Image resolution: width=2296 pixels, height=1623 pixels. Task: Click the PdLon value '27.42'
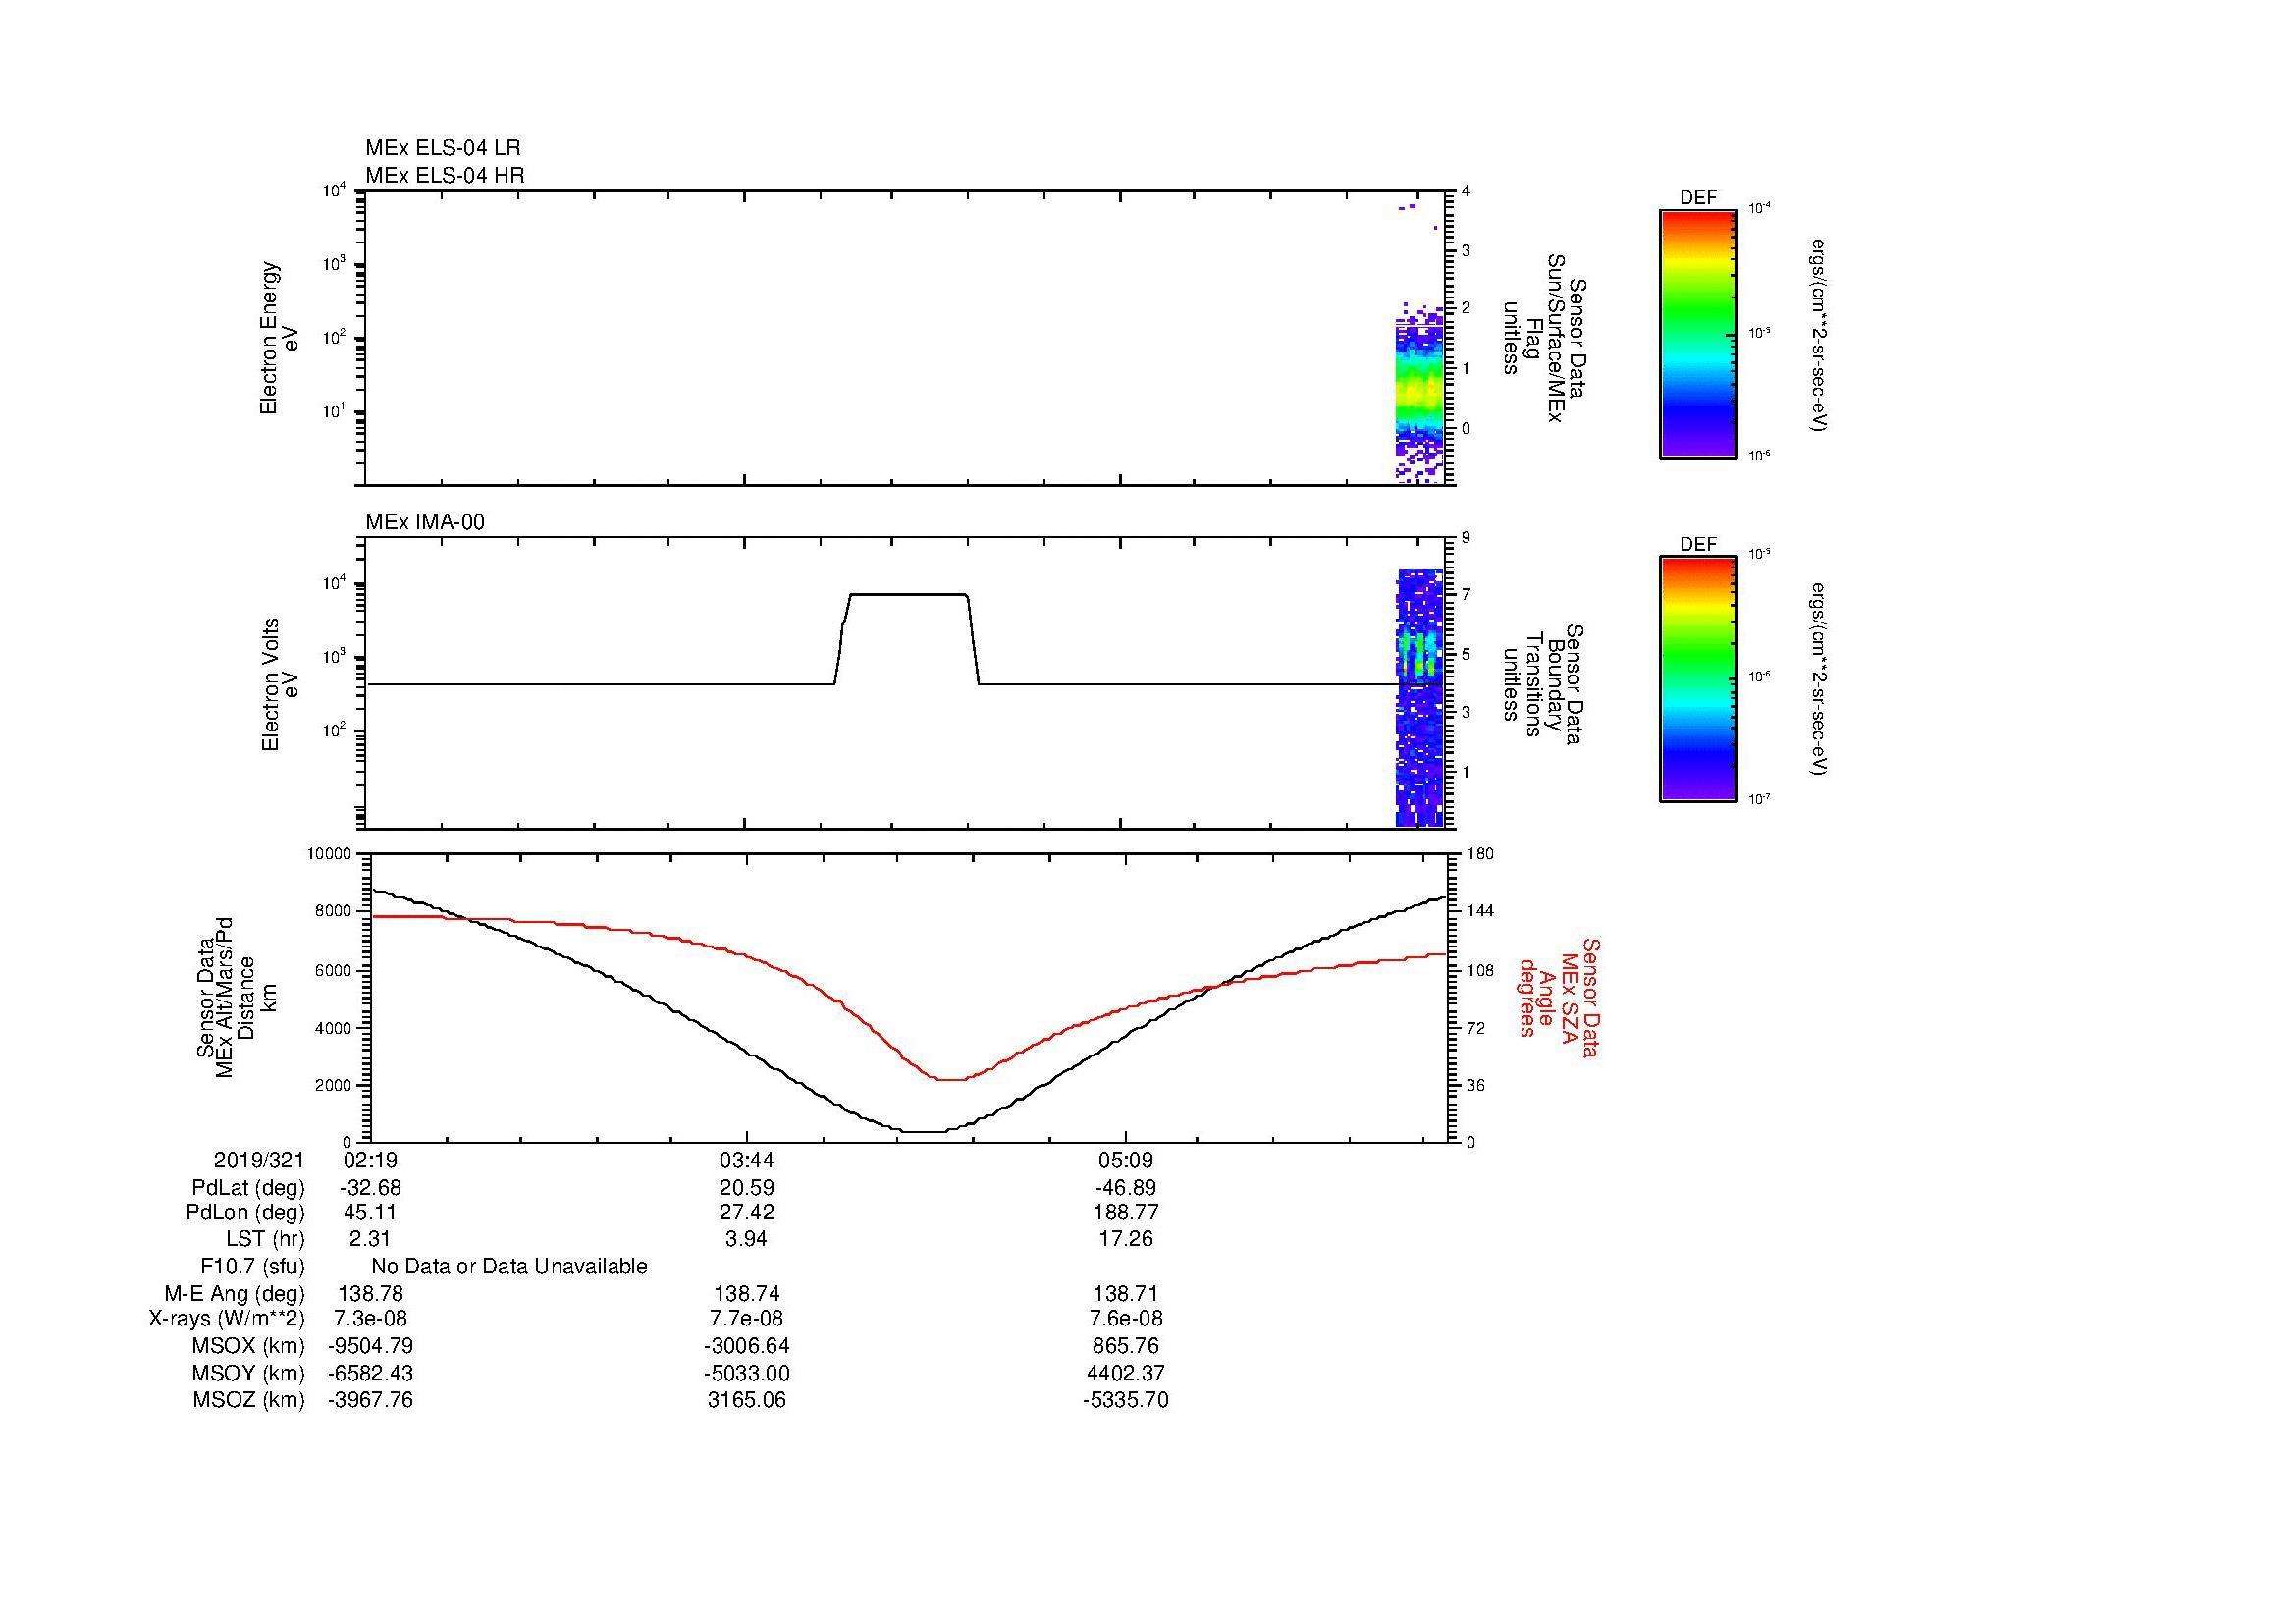[x=747, y=1213]
